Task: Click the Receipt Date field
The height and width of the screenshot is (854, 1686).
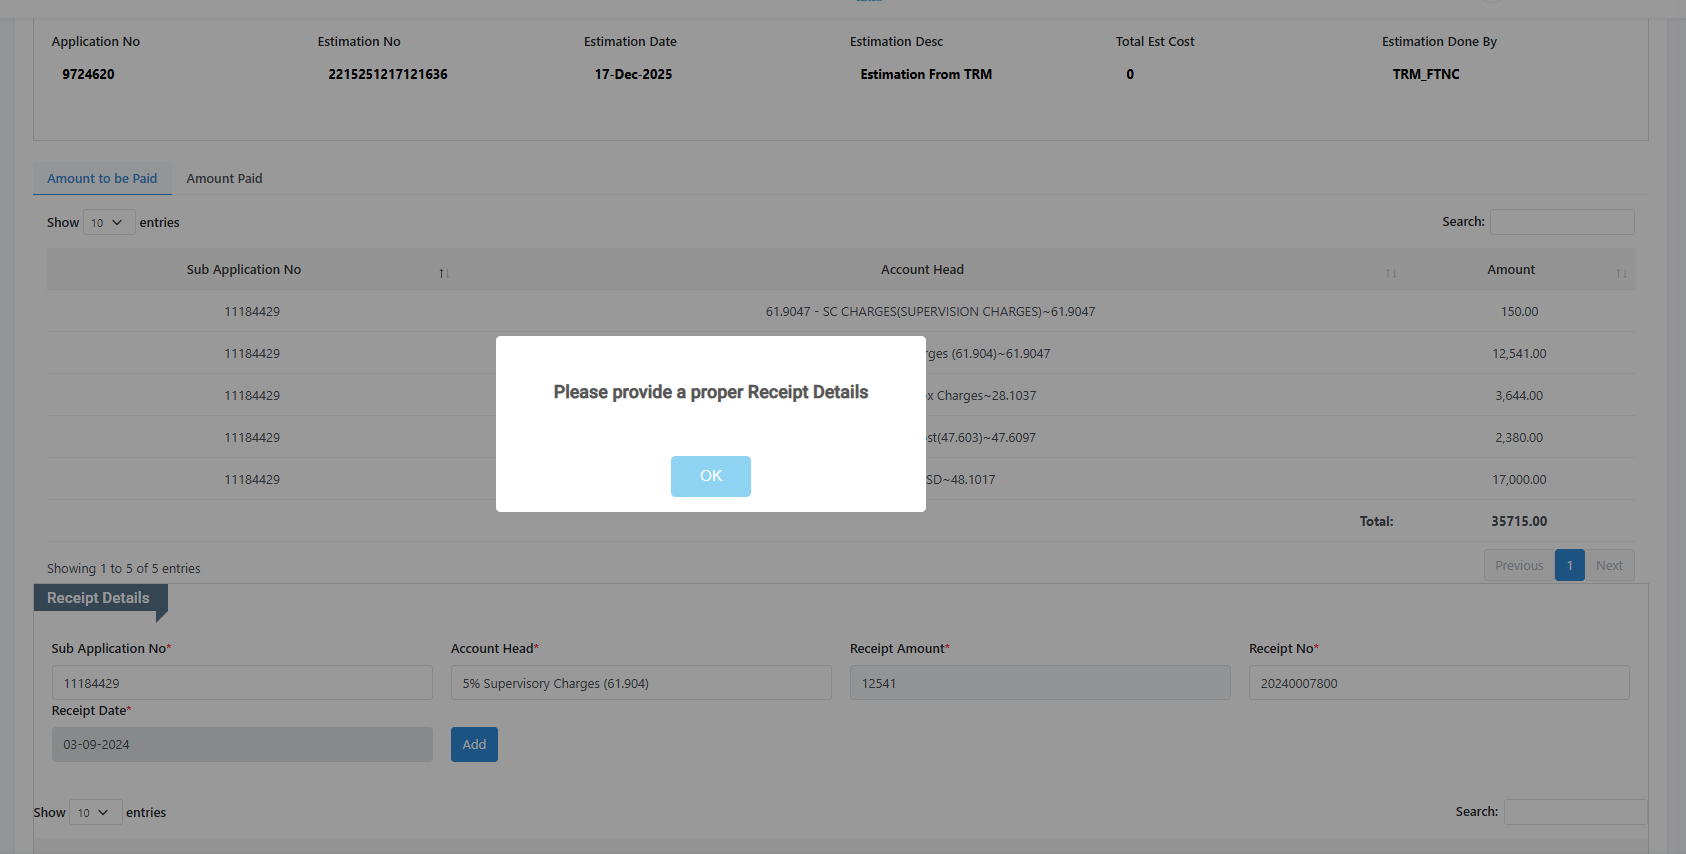Action: [242, 745]
